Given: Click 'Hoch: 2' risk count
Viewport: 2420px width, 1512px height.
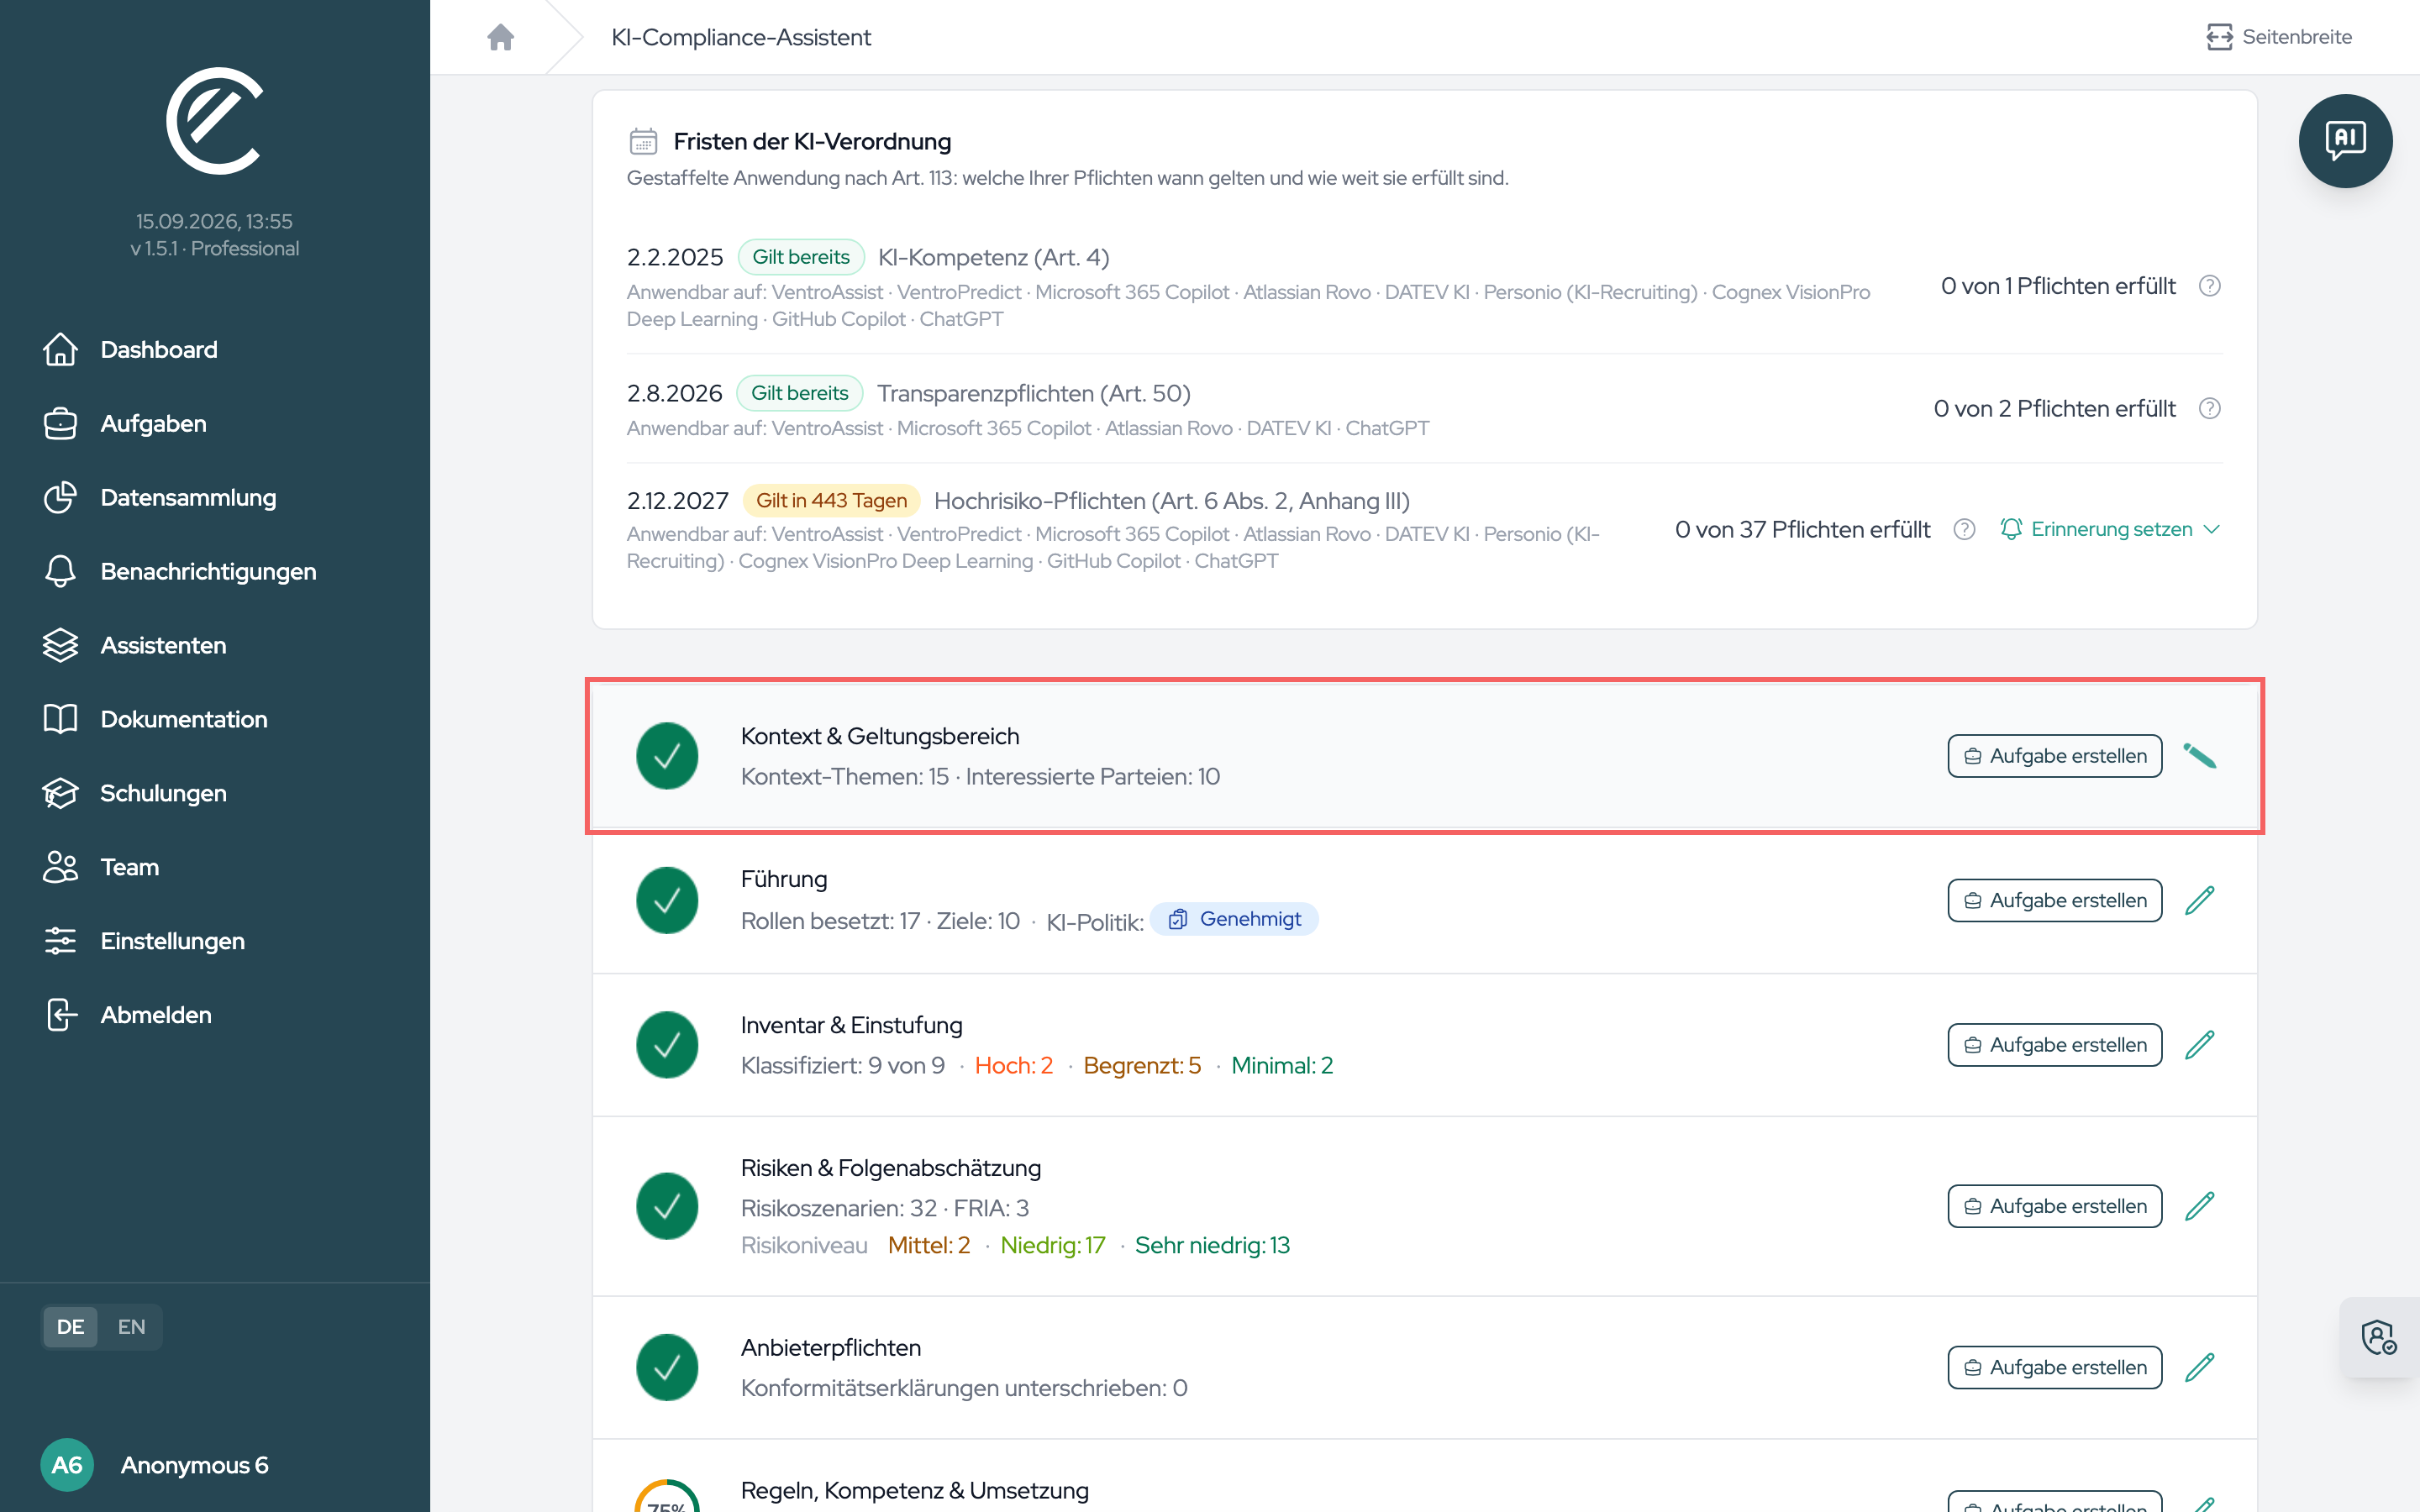Looking at the screenshot, I should click(x=1013, y=1065).
